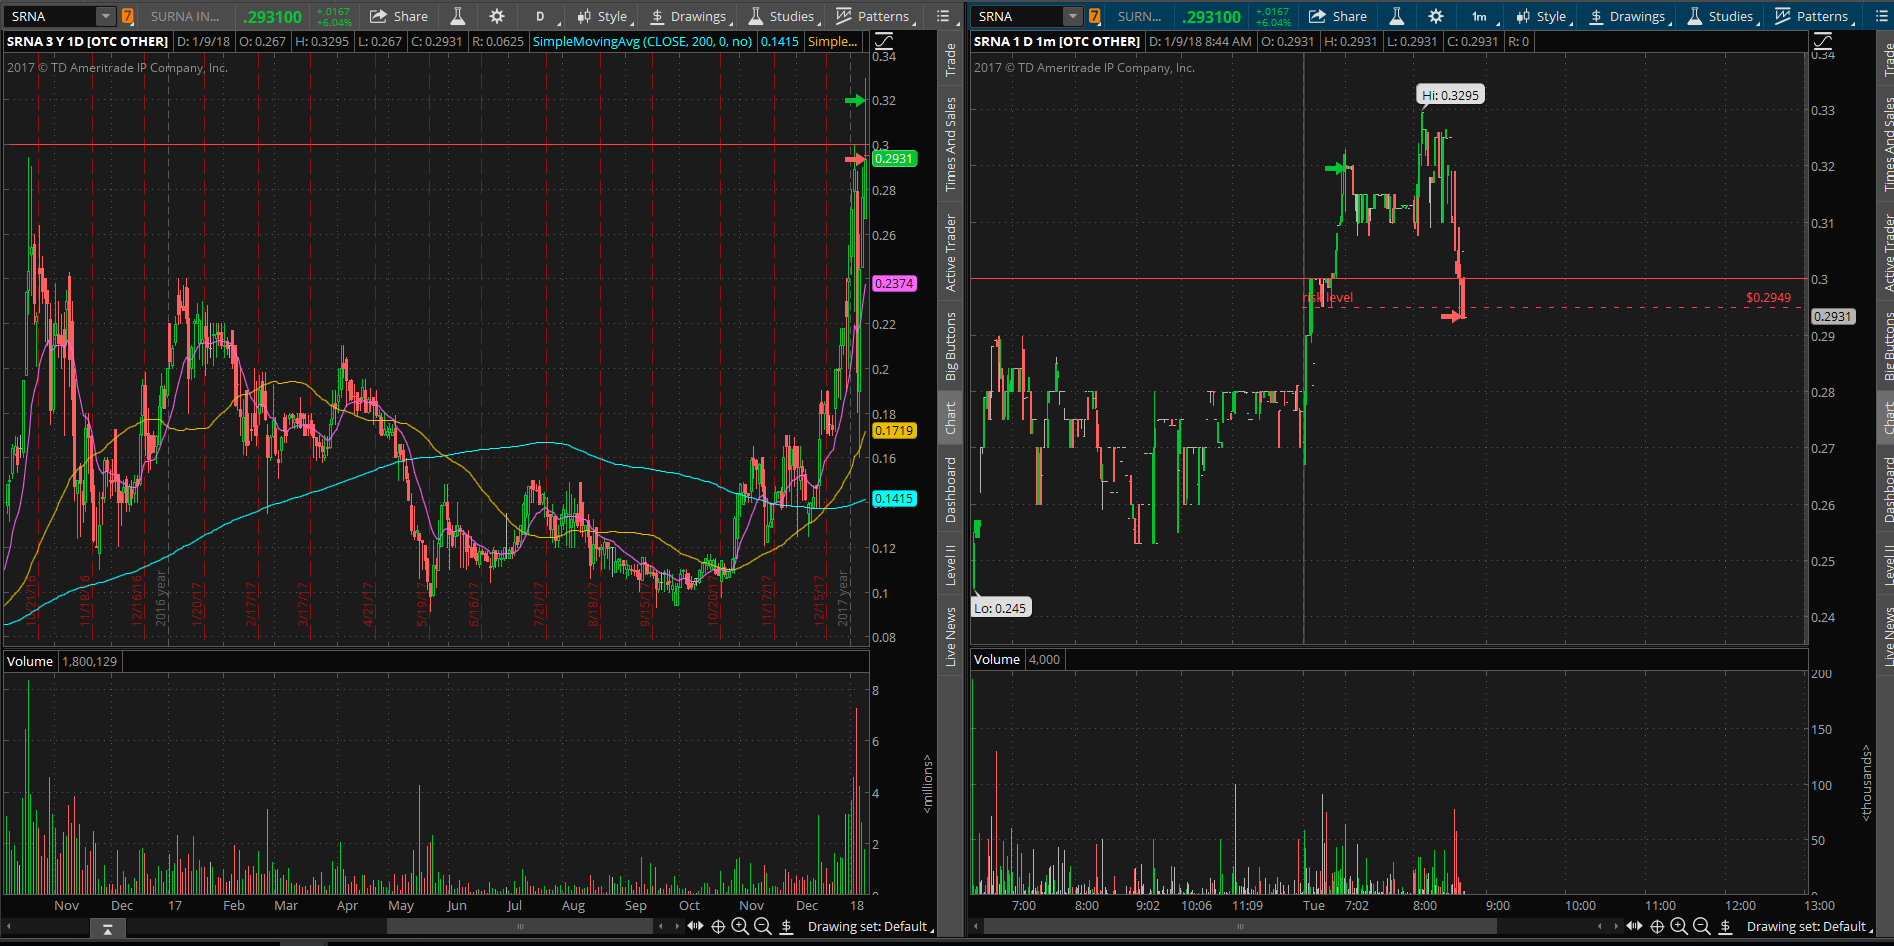The image size is (1894, 946).
Task: Click the left chart crosshair pointer icon
Action: [x=718, y=926]
